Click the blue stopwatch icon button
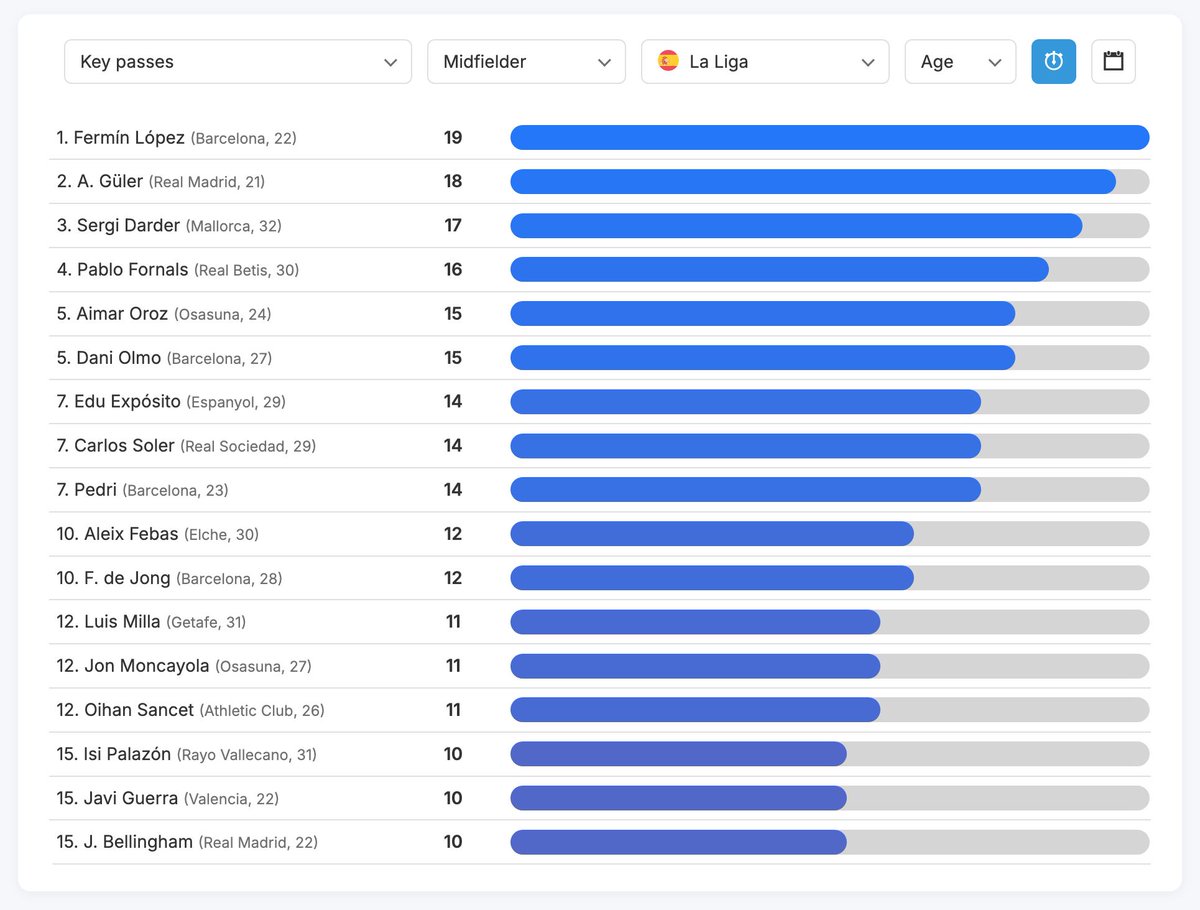The width and height of the screenshot is (1200, 910). [1054, 61]
